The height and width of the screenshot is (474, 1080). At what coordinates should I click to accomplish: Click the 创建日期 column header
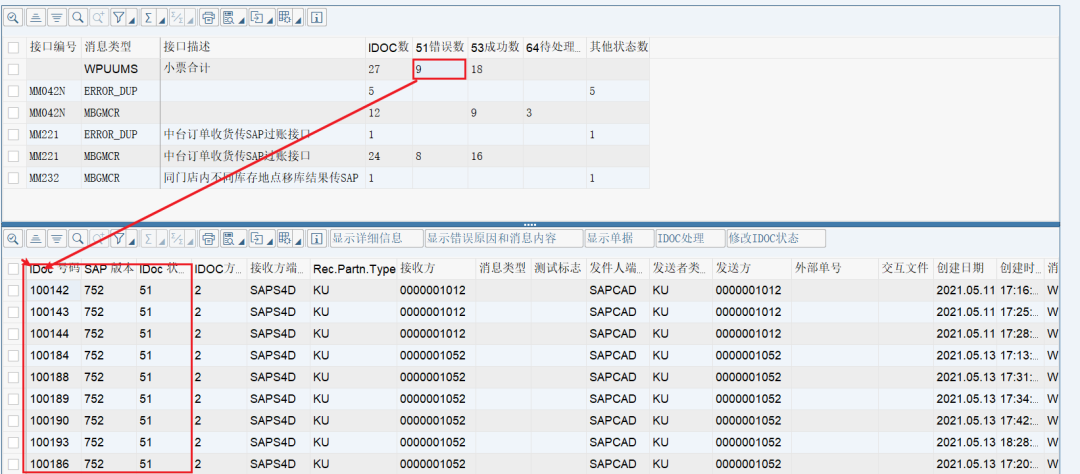(964, 269)
